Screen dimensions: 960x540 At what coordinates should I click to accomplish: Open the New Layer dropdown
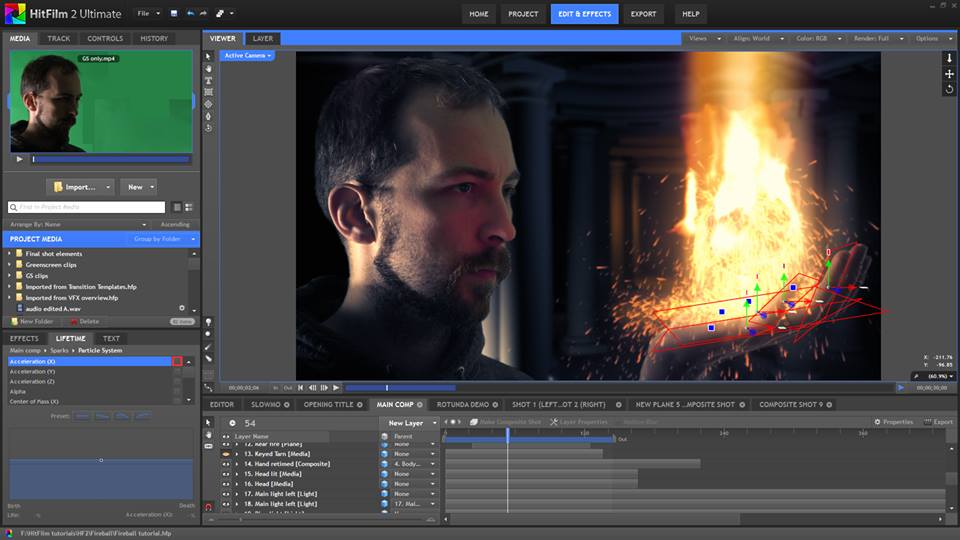(410, 423)
